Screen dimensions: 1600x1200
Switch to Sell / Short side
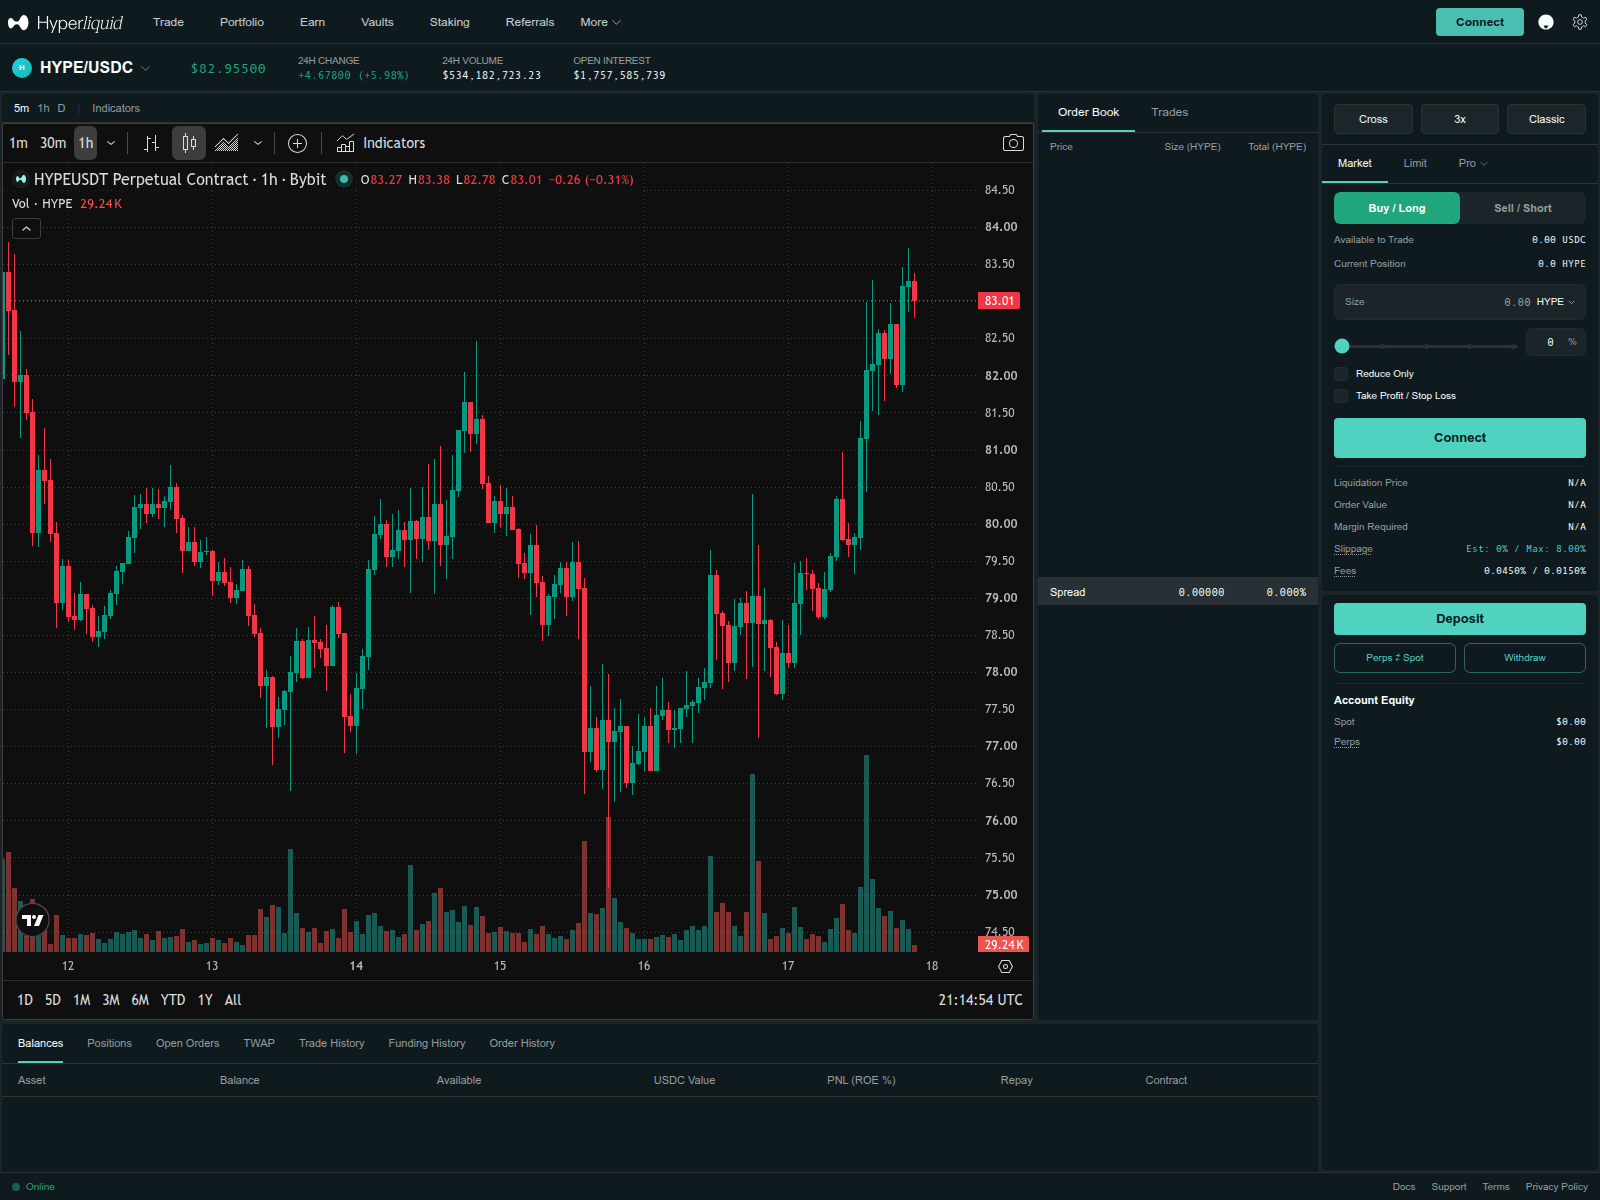(x=1522, y=208)
